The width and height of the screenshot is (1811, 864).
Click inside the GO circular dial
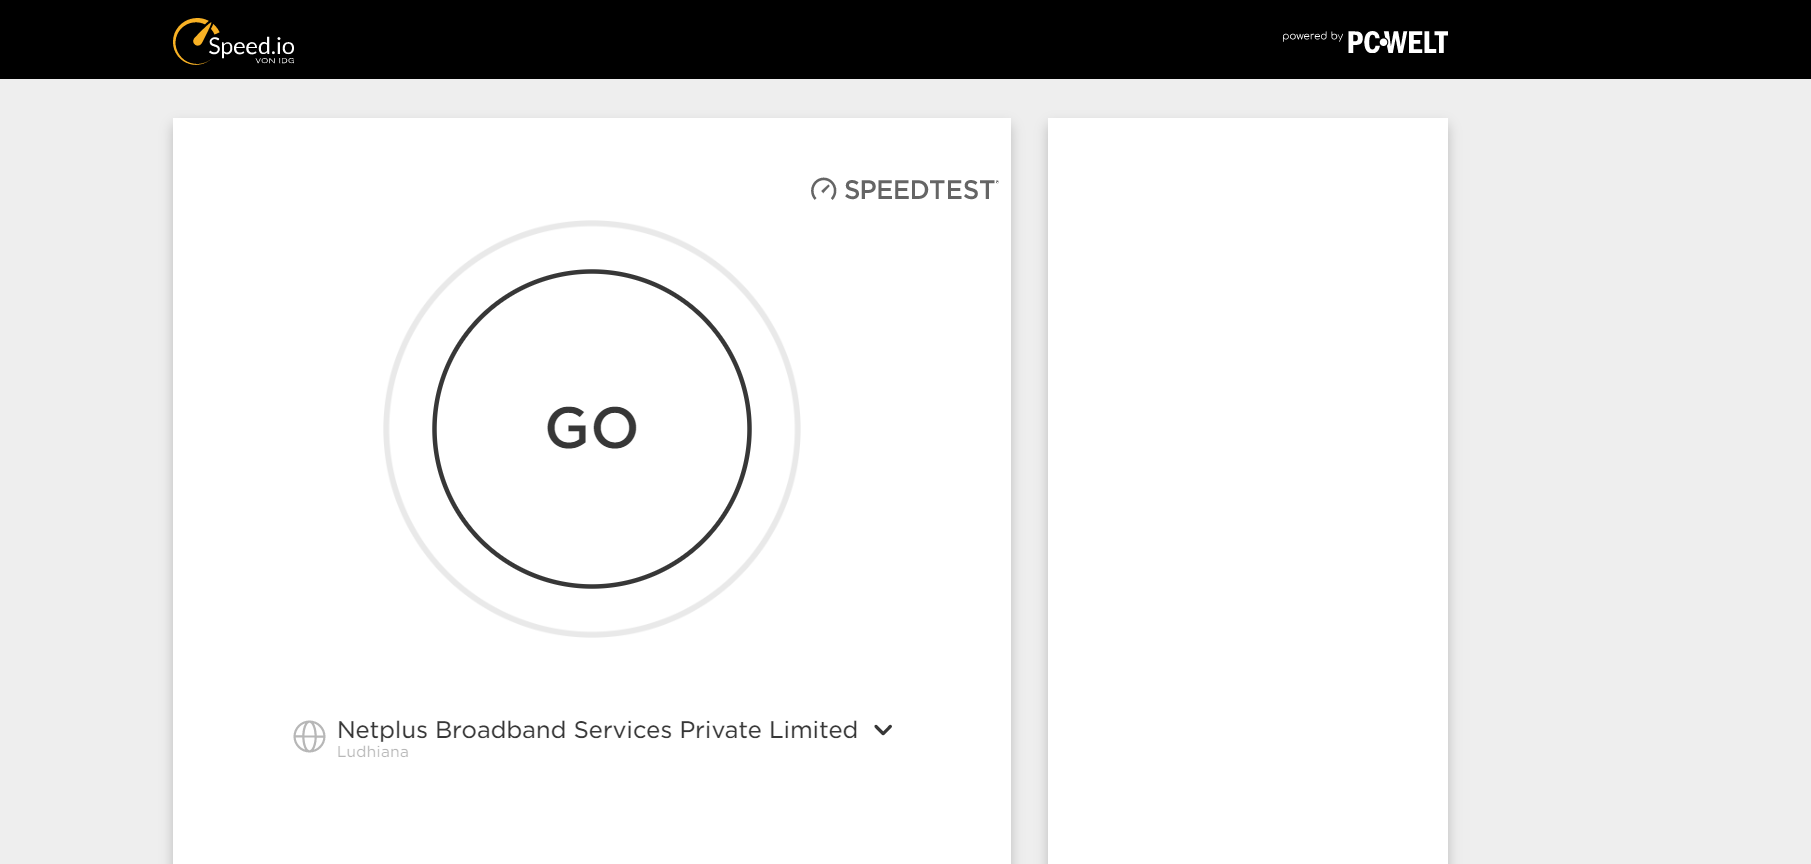(592, 428)
